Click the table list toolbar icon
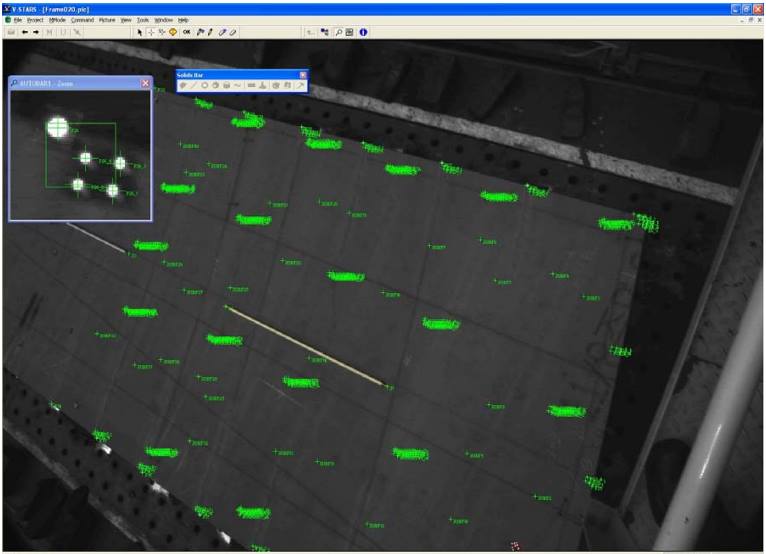The image size is (766, 554). [x=349, y=32]
